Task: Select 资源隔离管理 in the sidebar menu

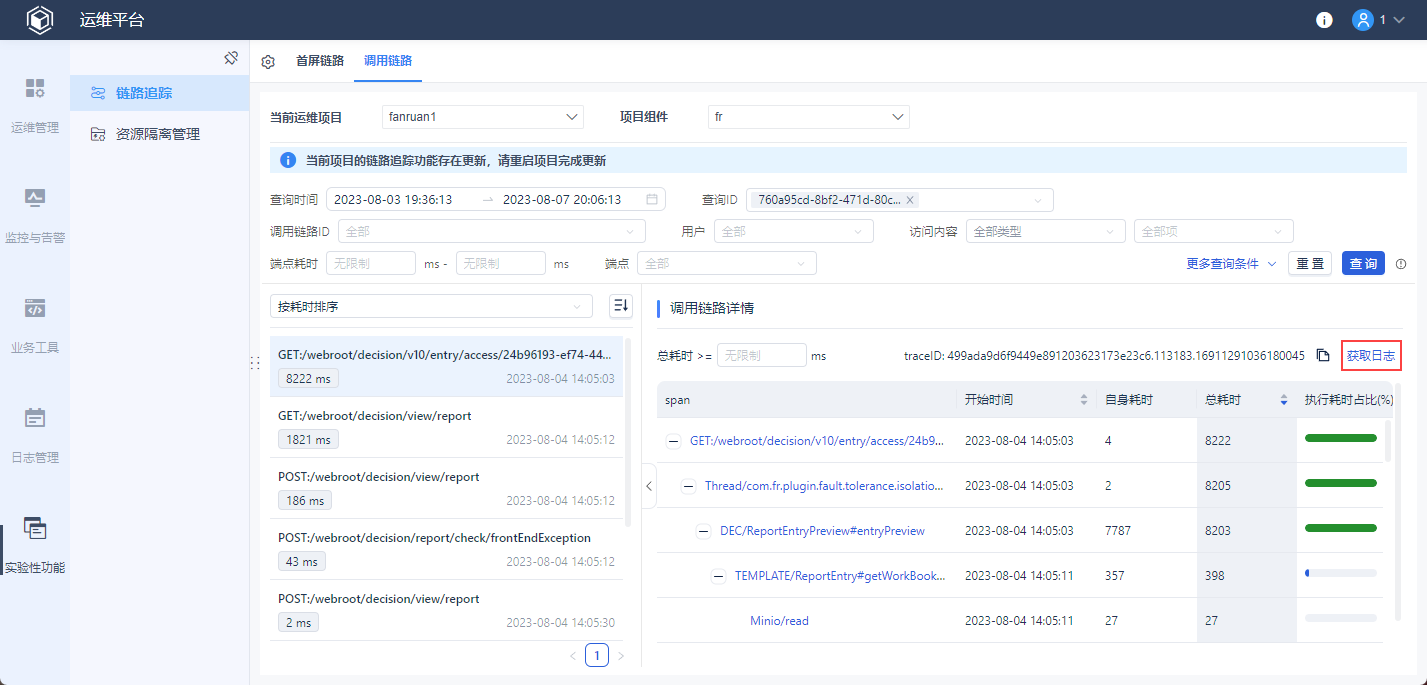Action: click(x=157, y=134)
